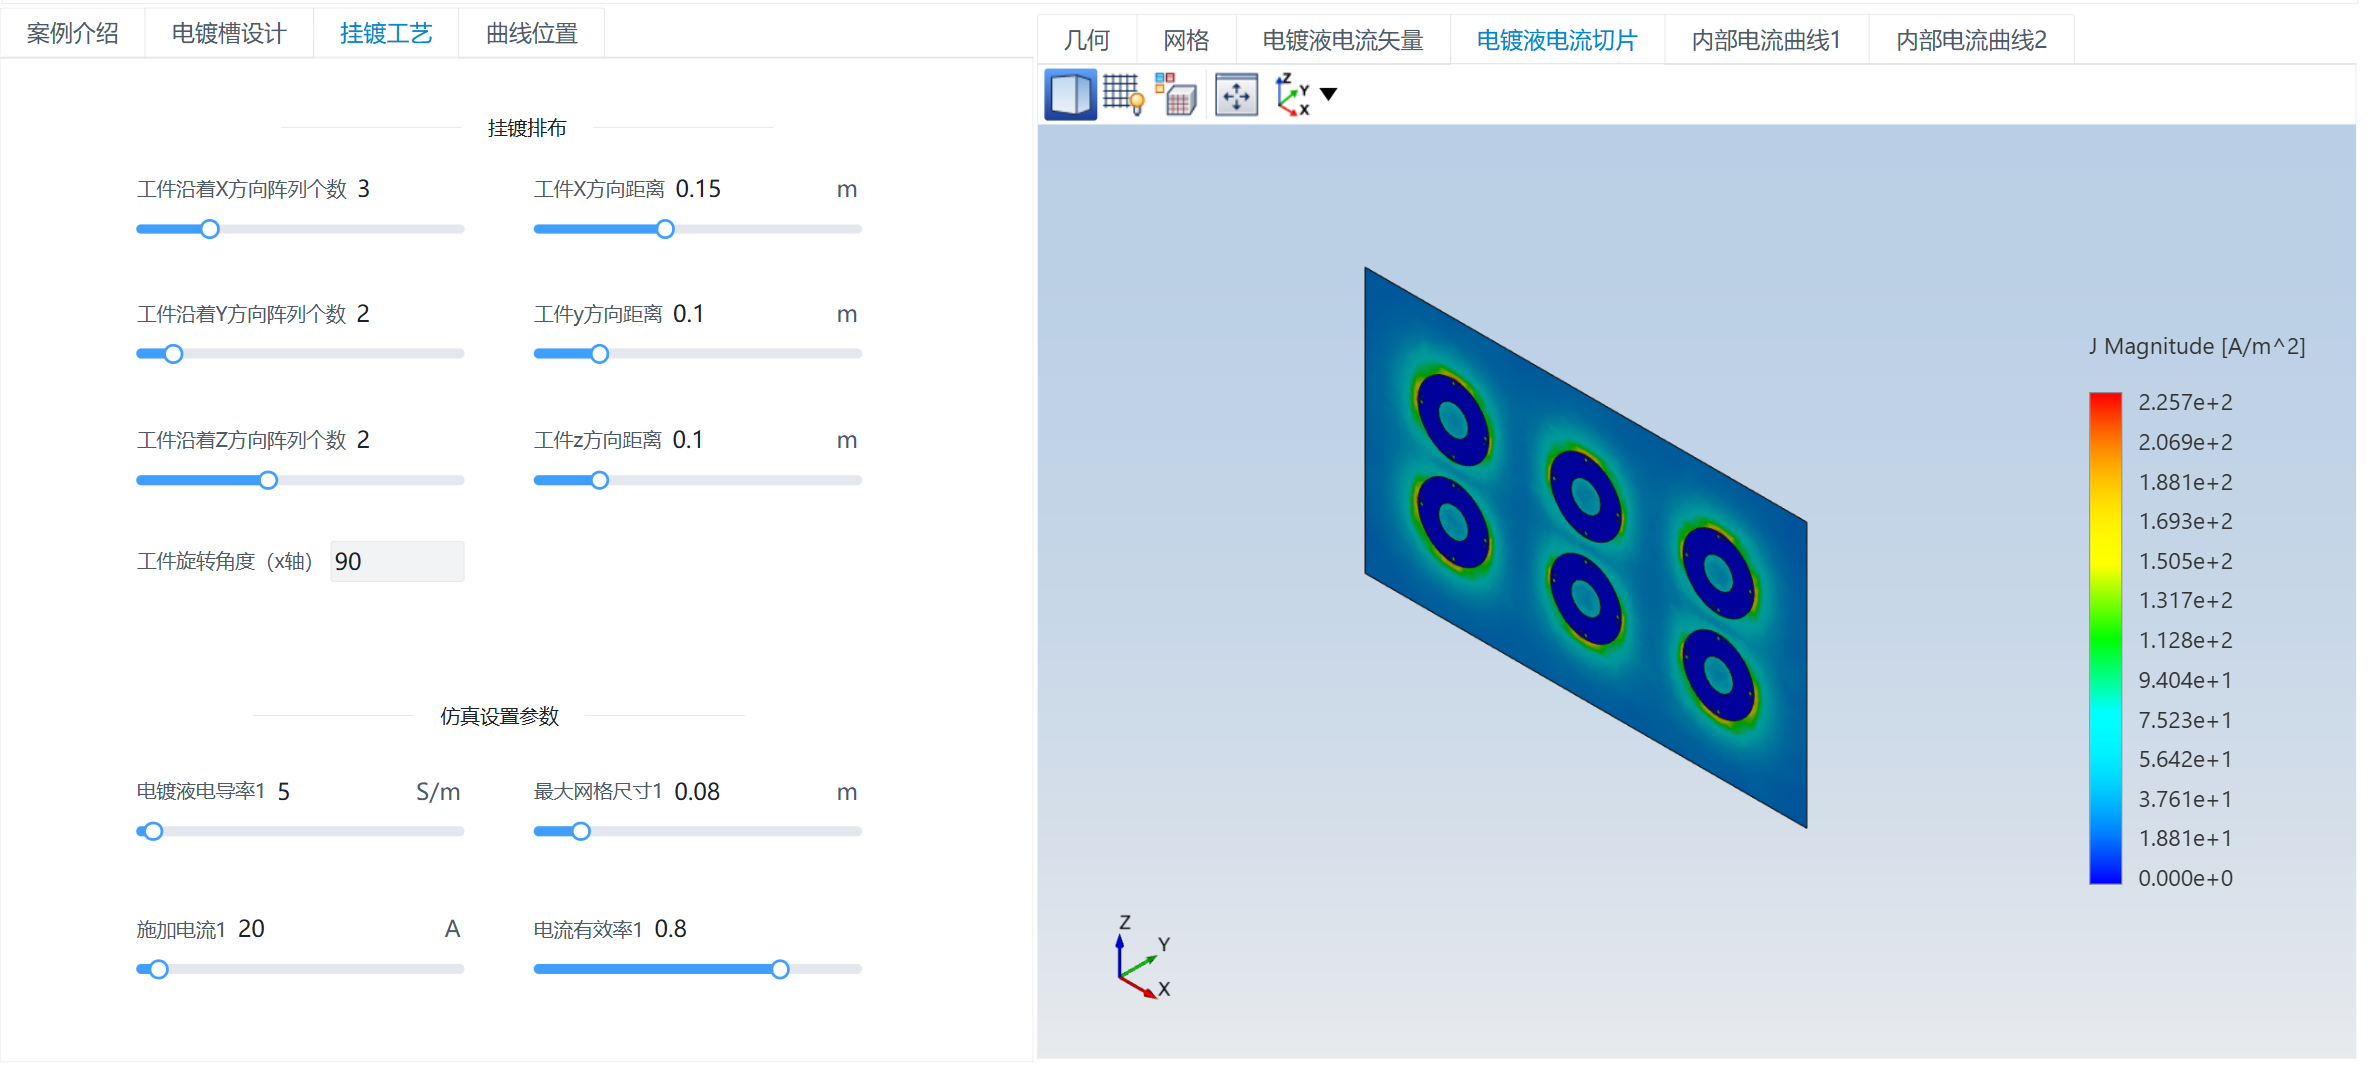
Task: Click the 工件沿着Z方向阵列个数 slider handle
Action: click(x=268, y=480)
